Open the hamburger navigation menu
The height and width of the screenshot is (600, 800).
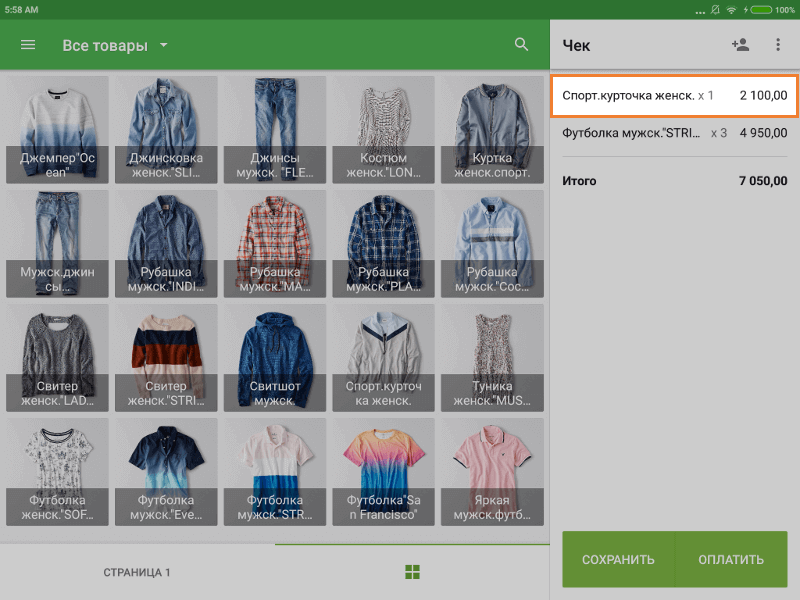tap(28, 45)
